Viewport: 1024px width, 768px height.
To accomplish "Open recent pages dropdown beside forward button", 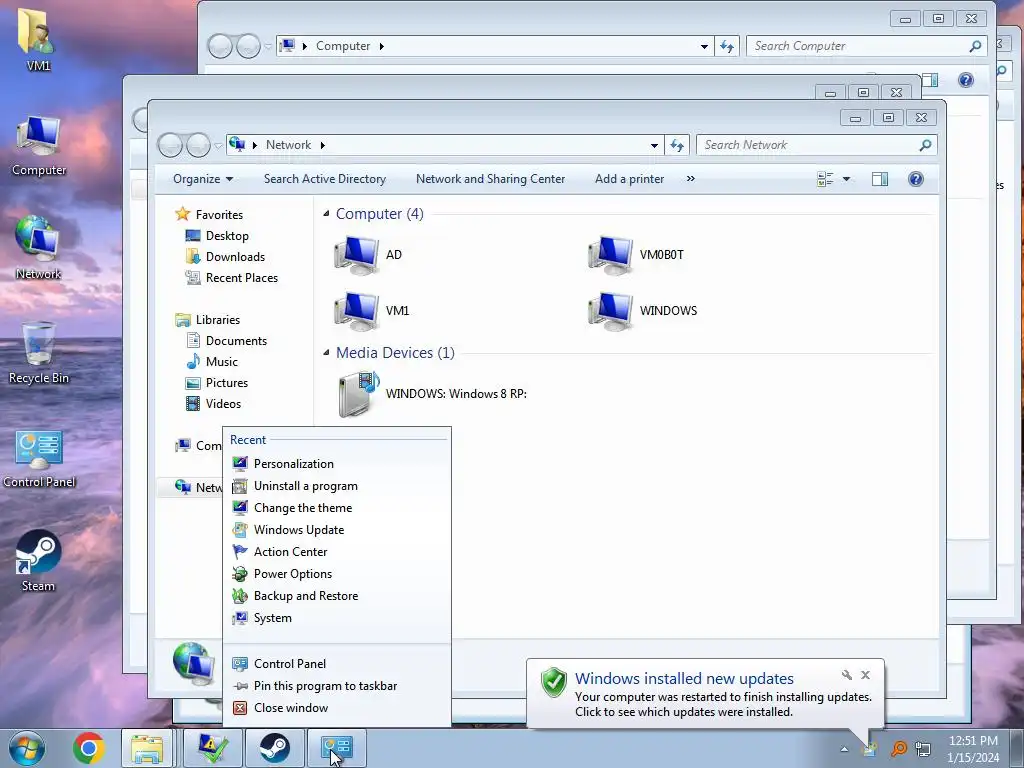I will pos(218,146).
